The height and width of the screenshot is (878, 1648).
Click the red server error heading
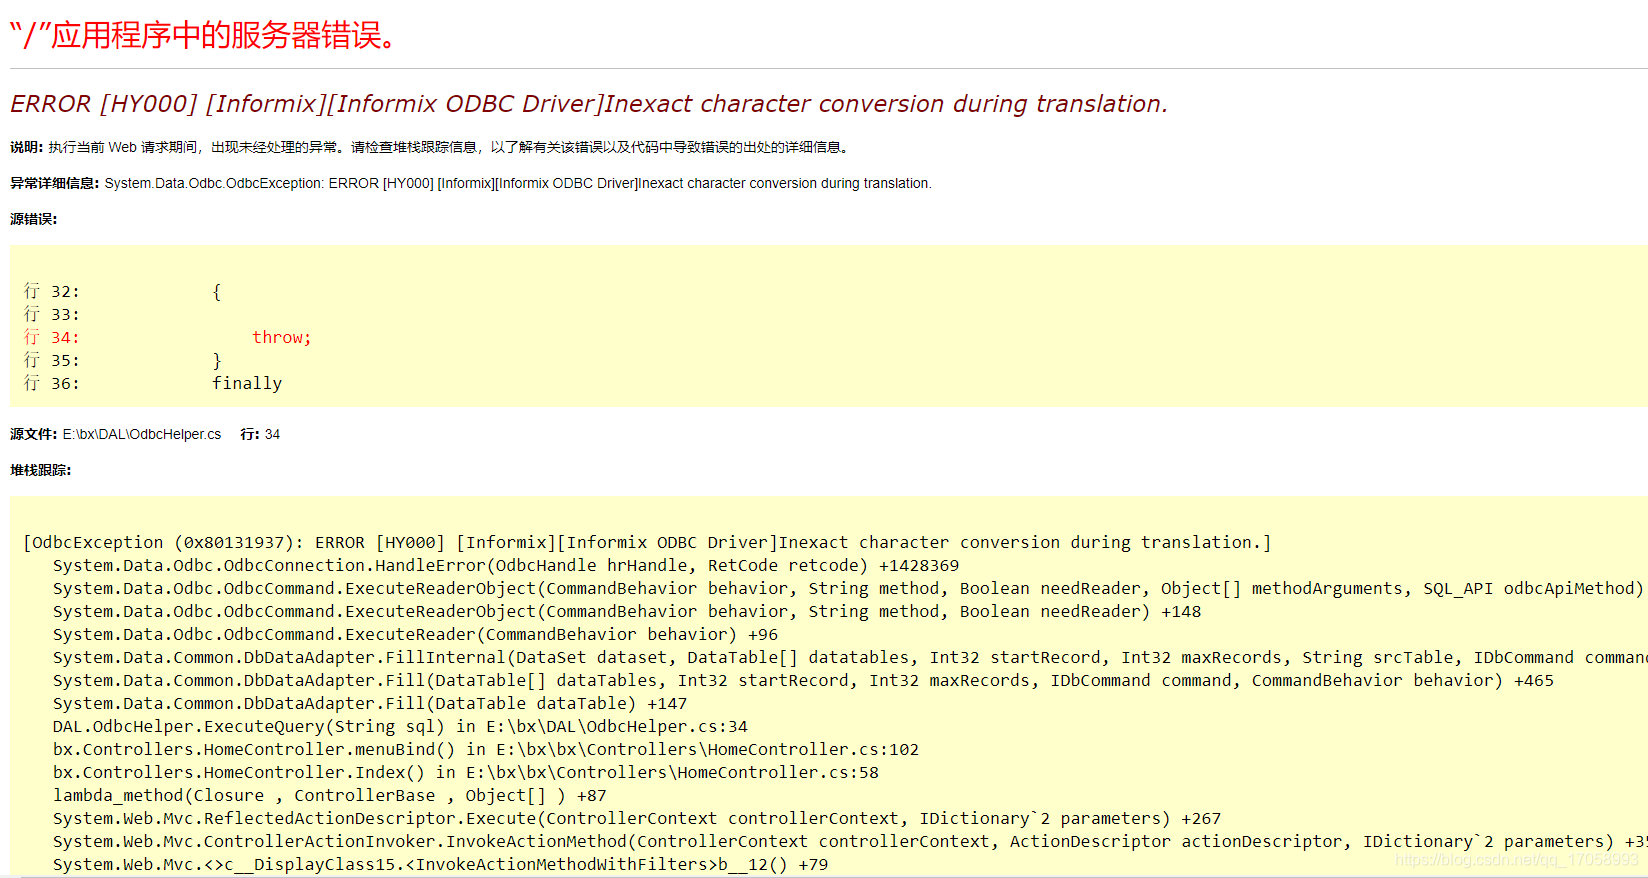click(x=205, y=36)
